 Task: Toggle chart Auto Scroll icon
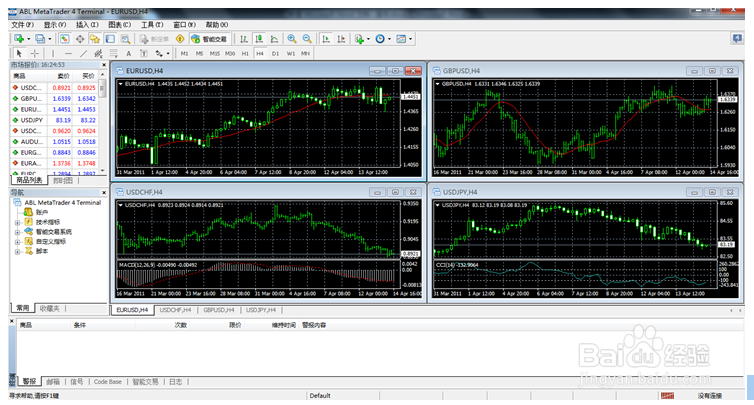326,39
